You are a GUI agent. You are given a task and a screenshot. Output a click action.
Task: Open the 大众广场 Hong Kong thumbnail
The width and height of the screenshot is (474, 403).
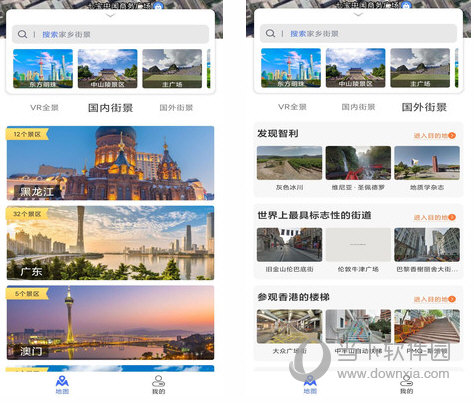pos(289,326)
